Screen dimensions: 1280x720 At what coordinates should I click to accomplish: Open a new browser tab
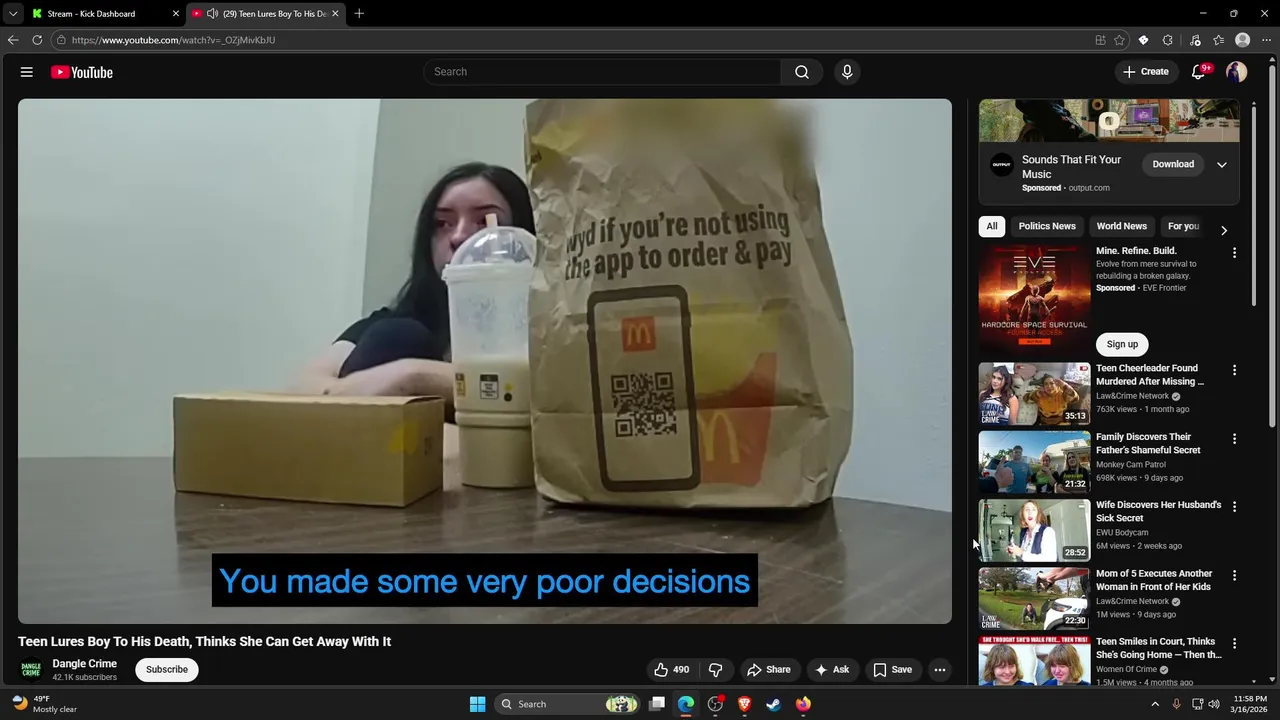[359, 13]
